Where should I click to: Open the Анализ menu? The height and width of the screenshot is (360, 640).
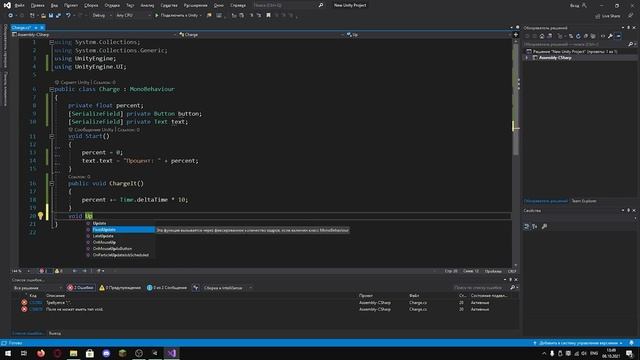click(147, 5)
